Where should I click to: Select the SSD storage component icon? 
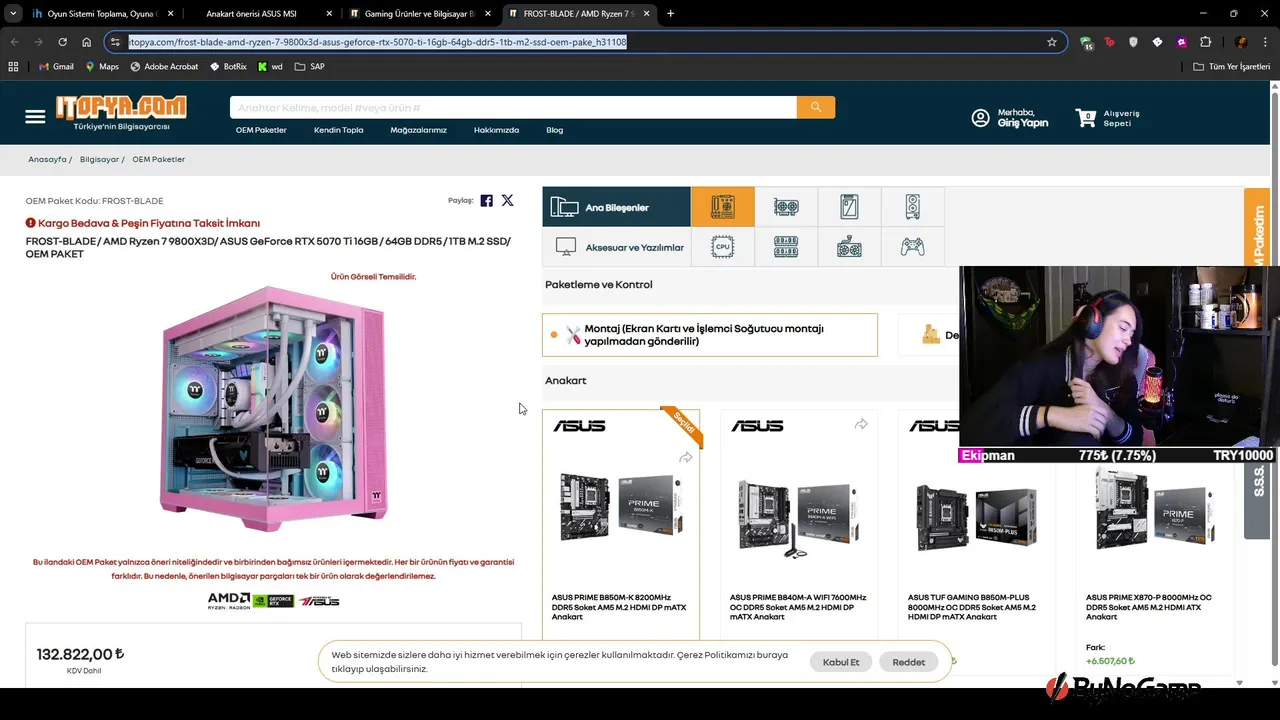pyautogui.click(x=849, y=207)
